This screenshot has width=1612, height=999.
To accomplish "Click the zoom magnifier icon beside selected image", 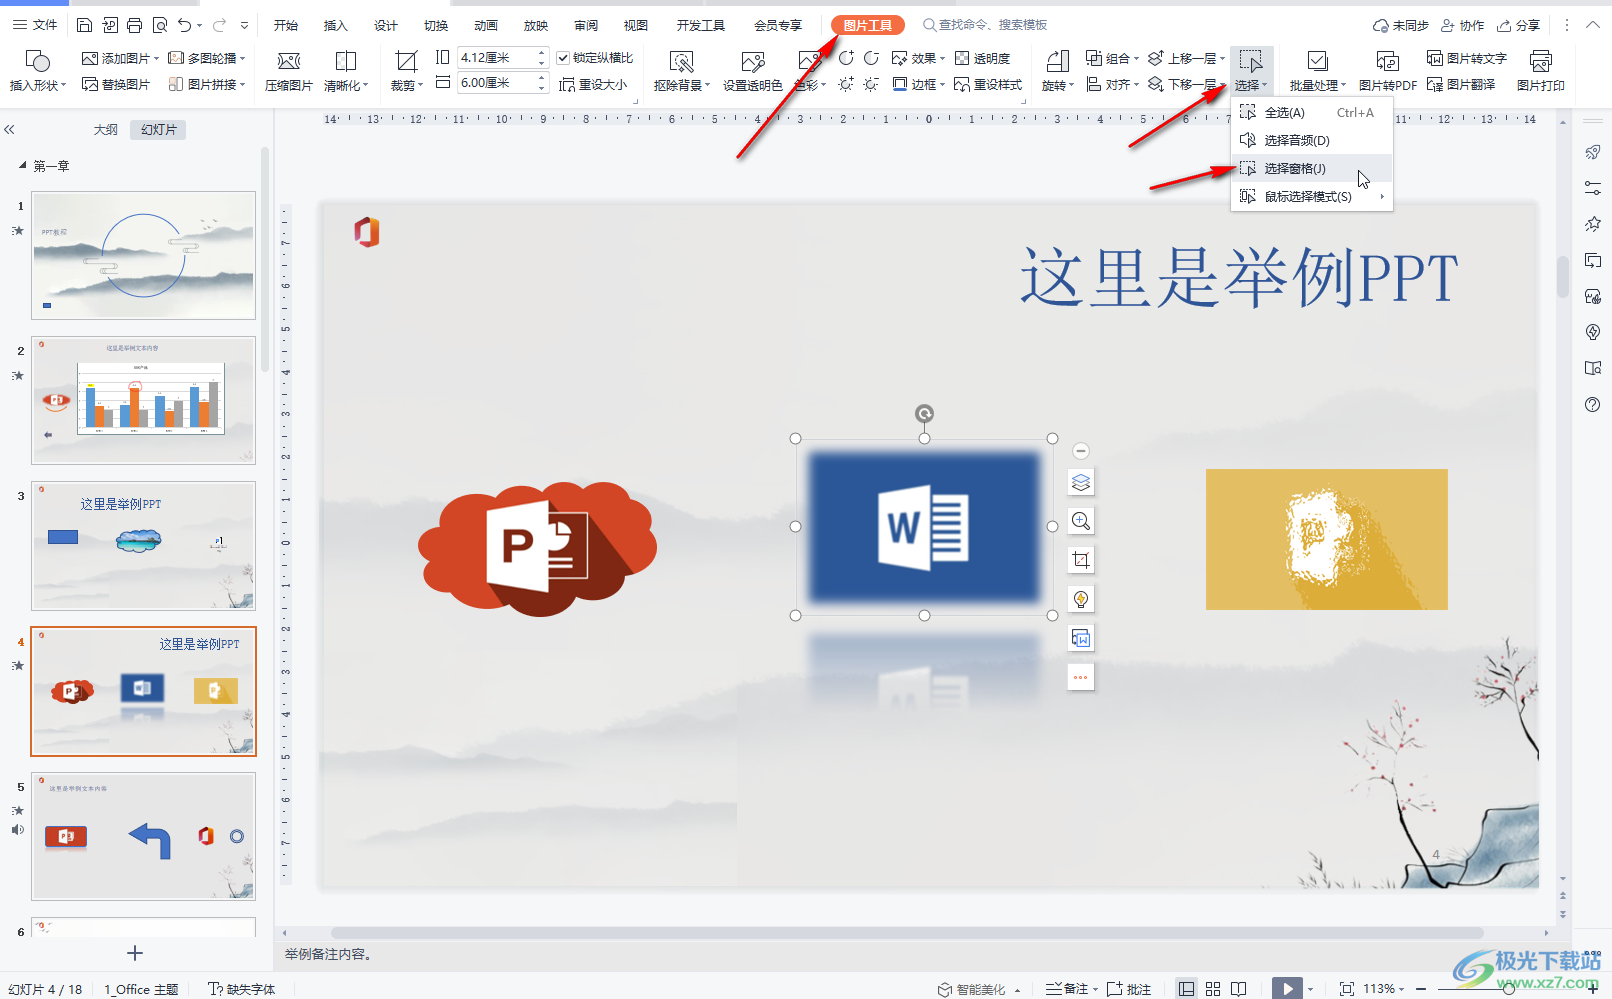I will pyautogui.click(x=1081, y=521).
